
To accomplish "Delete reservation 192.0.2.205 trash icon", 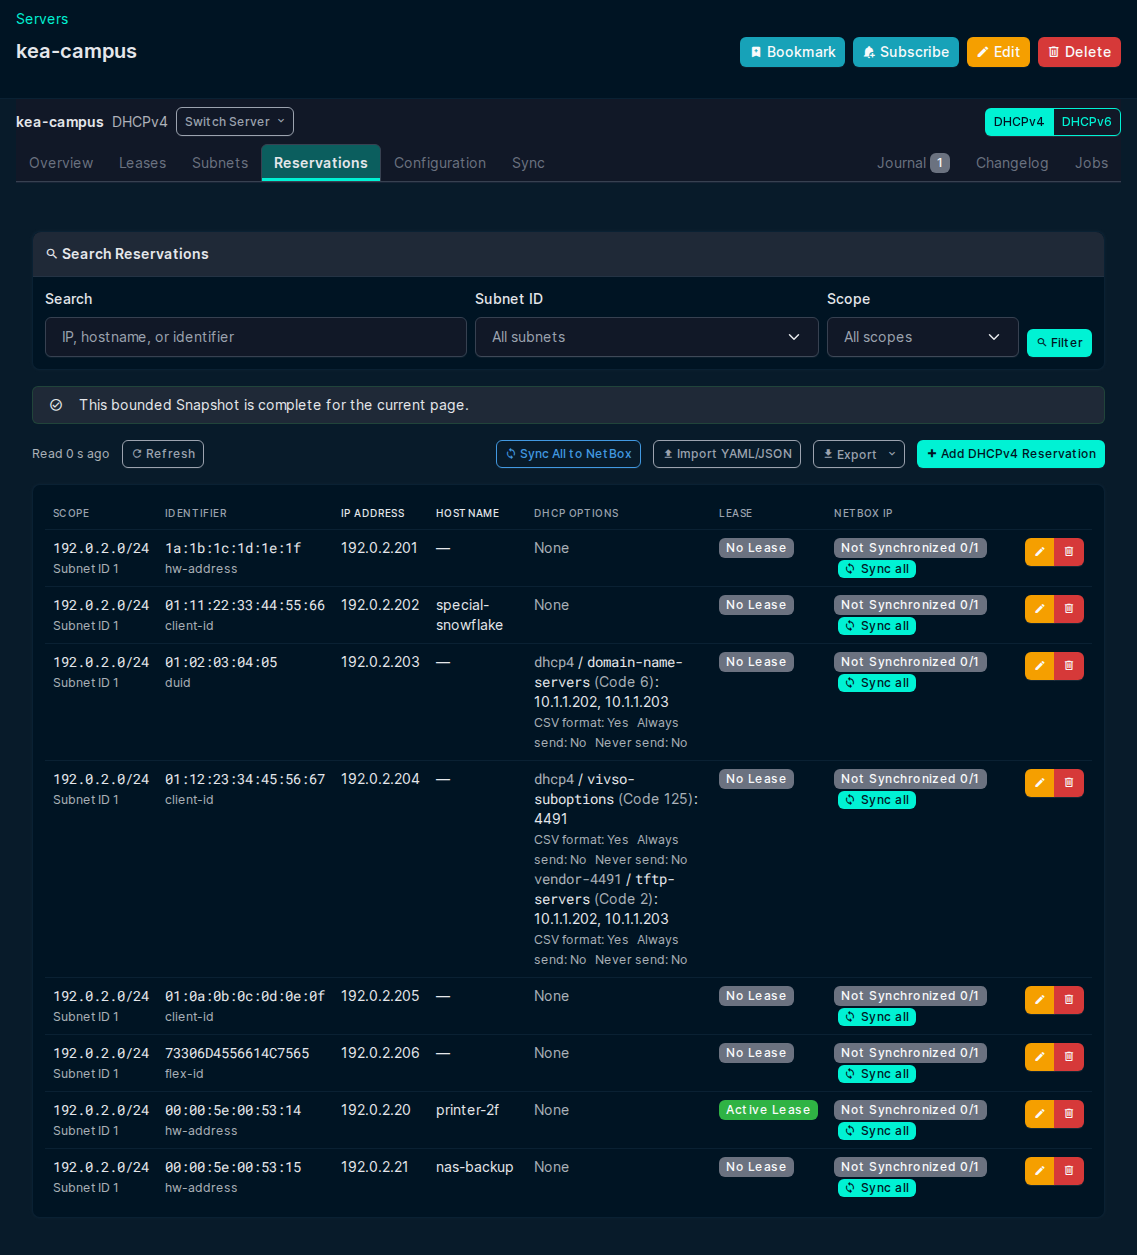I will pyautogui.click(x=1069, y=1000).
